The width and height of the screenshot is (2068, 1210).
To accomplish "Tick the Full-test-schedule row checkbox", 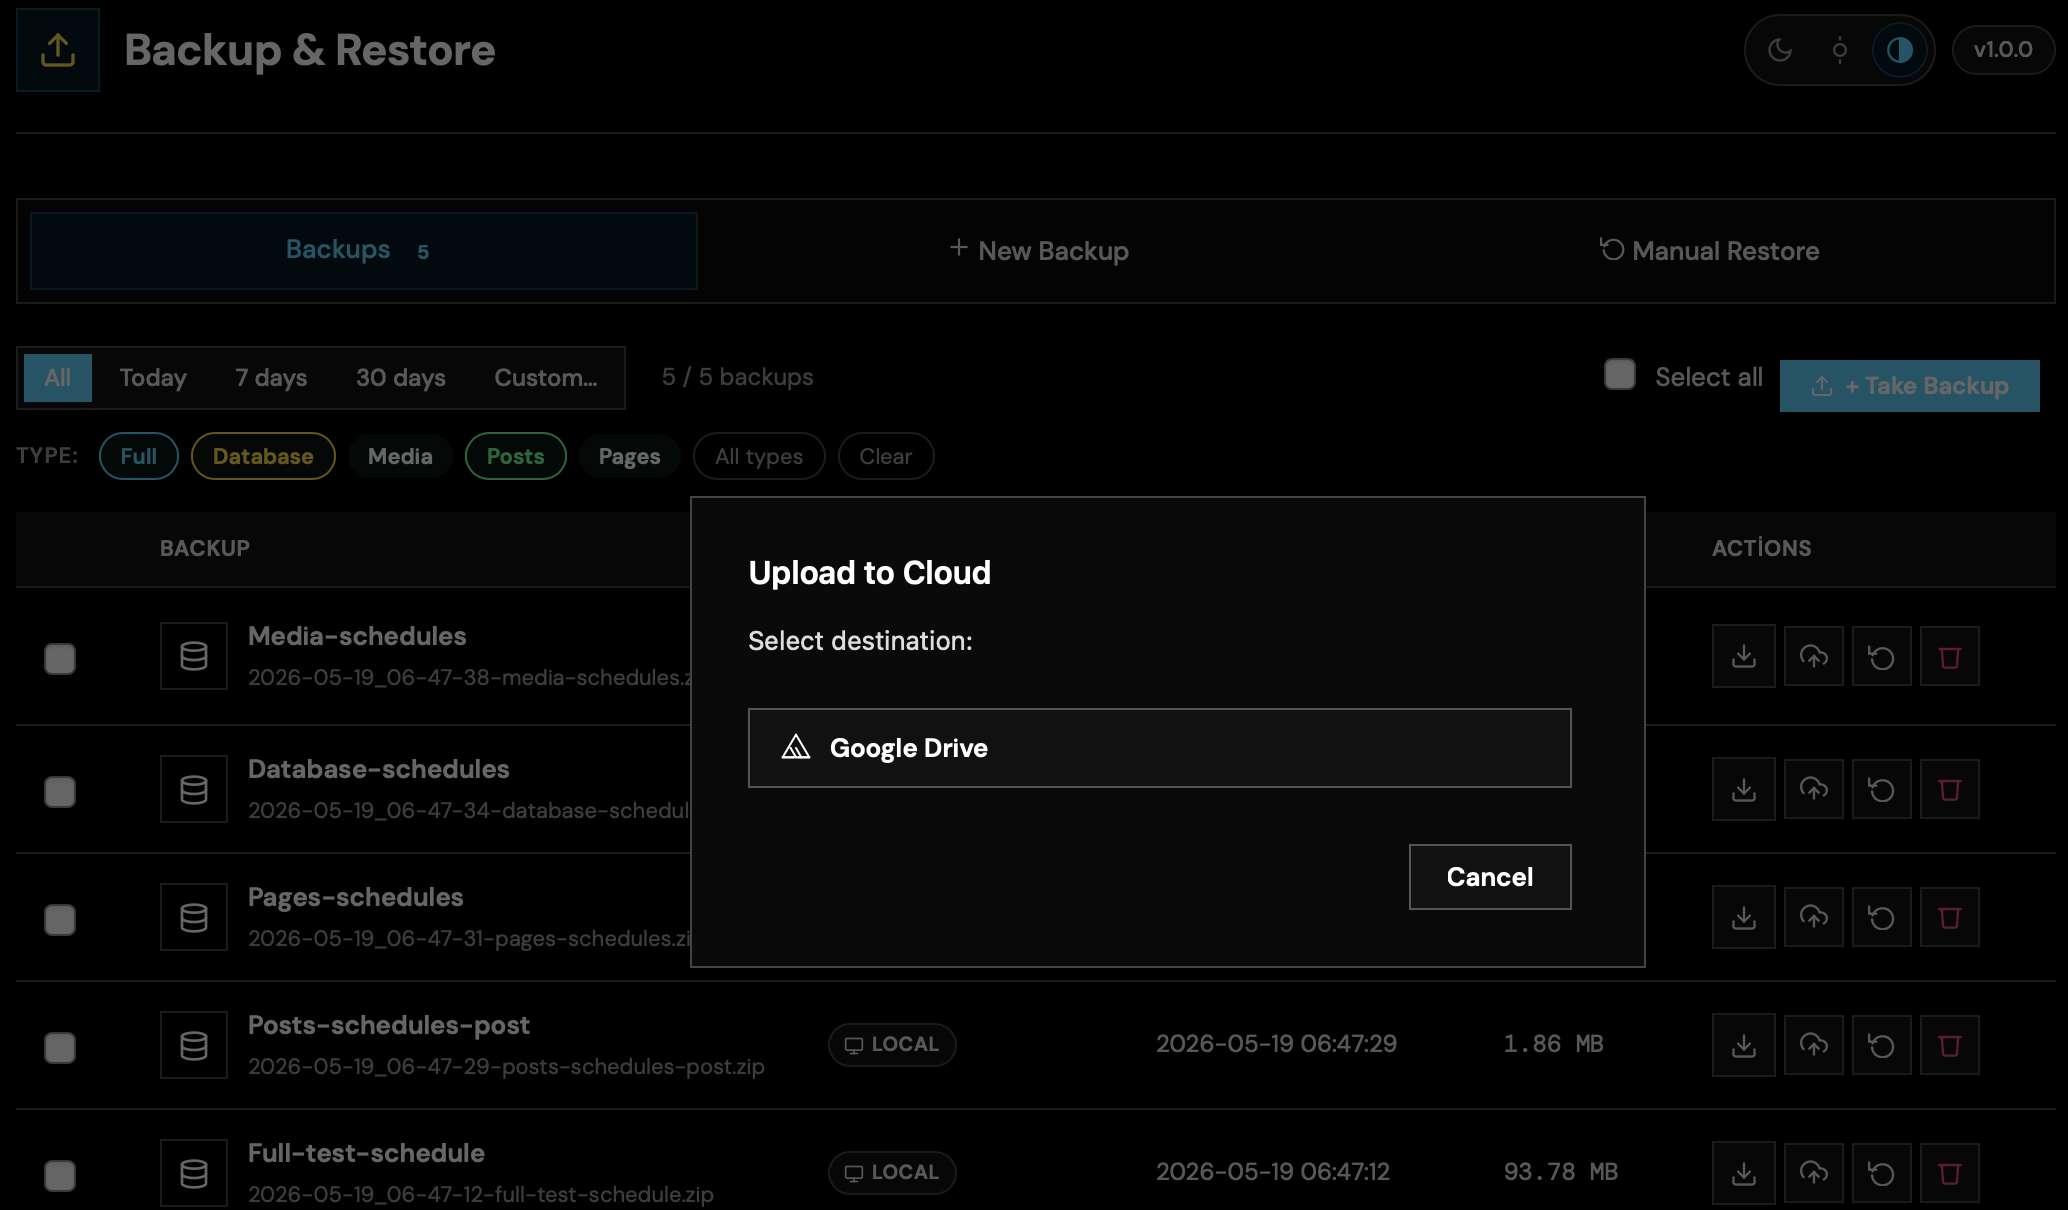I will click(x=60, y=1176).
